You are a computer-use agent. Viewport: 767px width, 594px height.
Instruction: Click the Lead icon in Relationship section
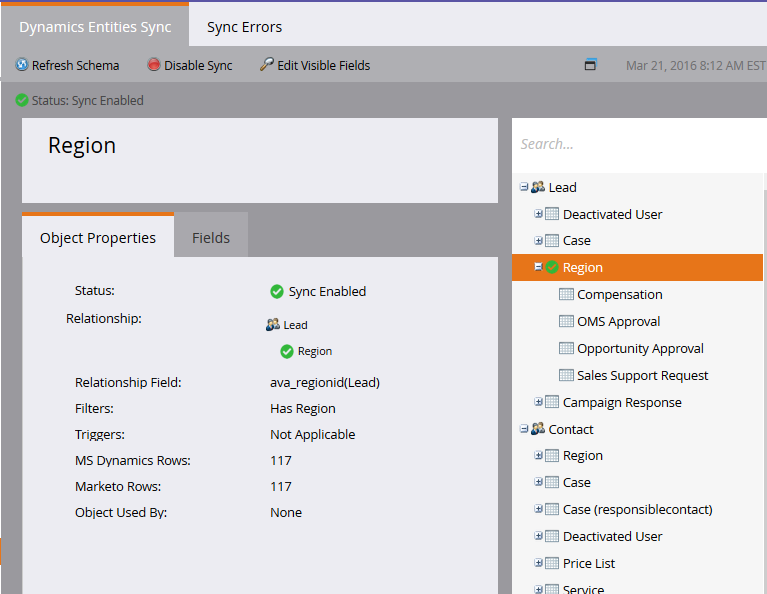pyautogui.click(x=272, y=324)
